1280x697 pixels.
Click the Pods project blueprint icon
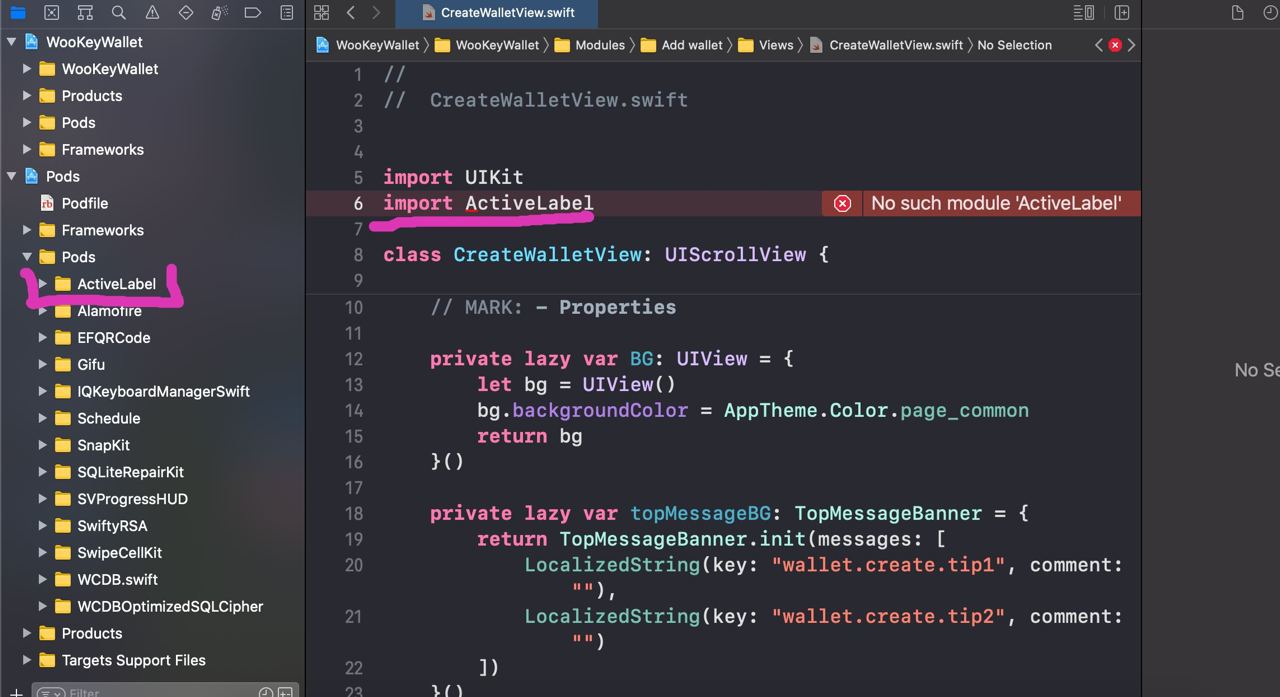(x=30, y=176)
